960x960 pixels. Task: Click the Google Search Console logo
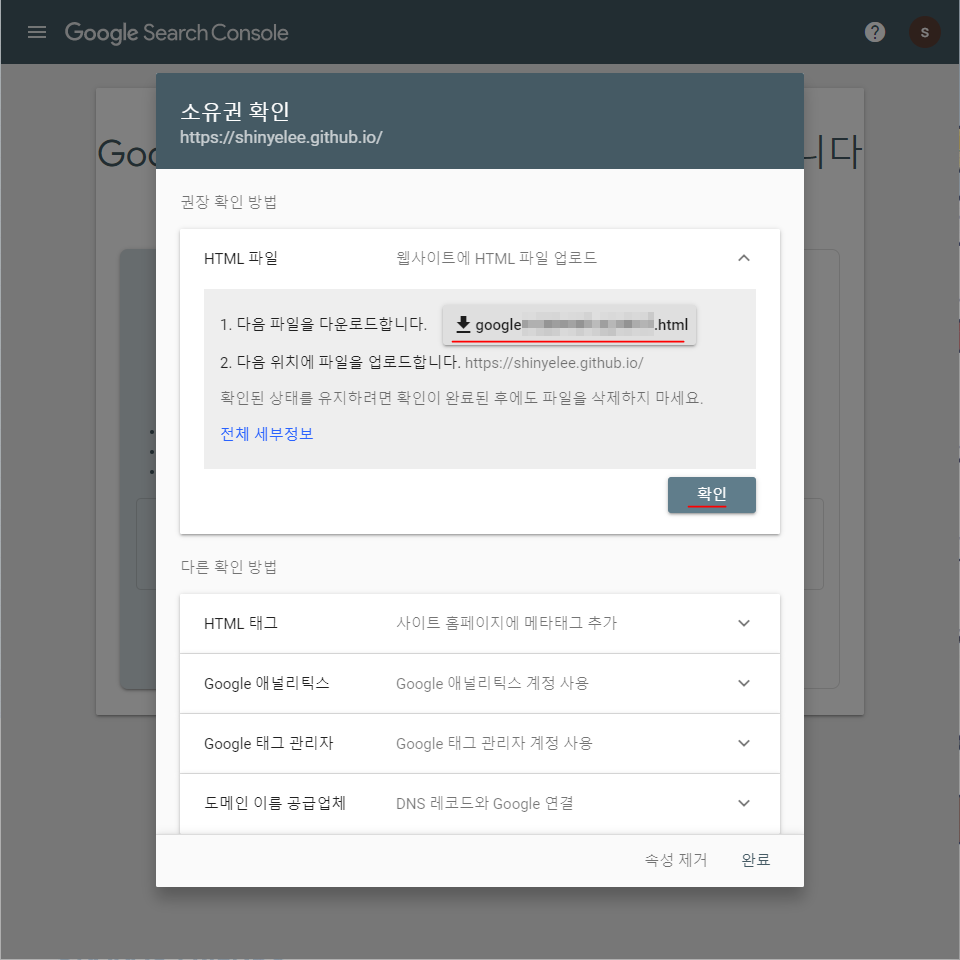176,32
